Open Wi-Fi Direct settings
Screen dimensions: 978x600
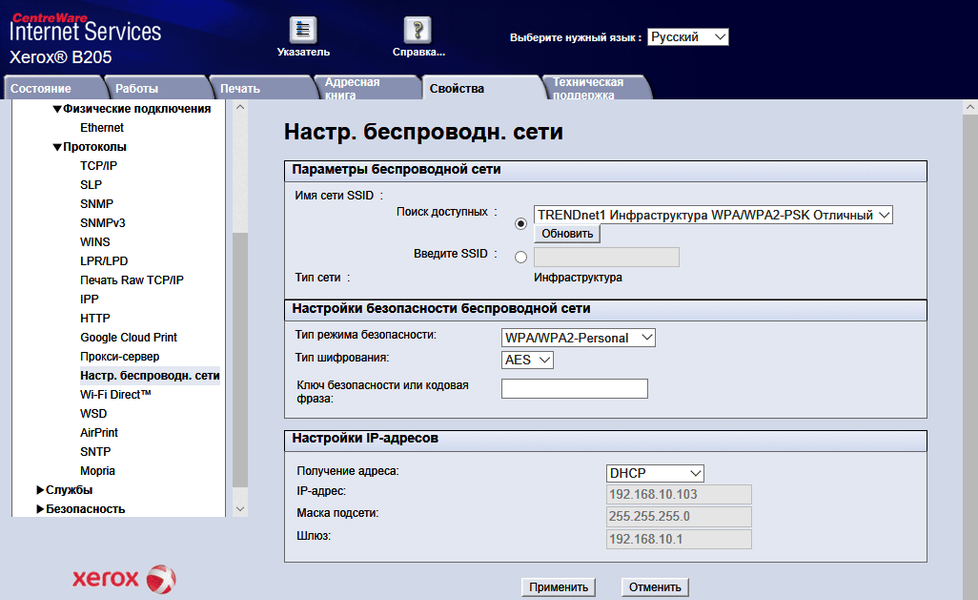[x=115, y=394]
